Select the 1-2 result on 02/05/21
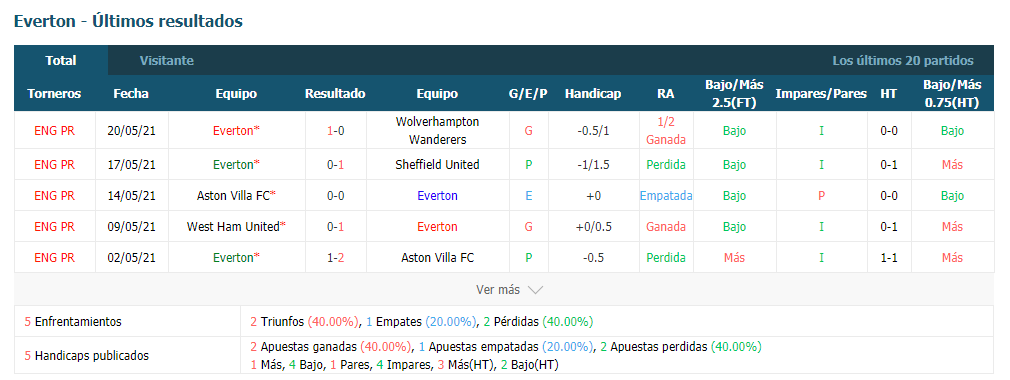 pos(335,258)
